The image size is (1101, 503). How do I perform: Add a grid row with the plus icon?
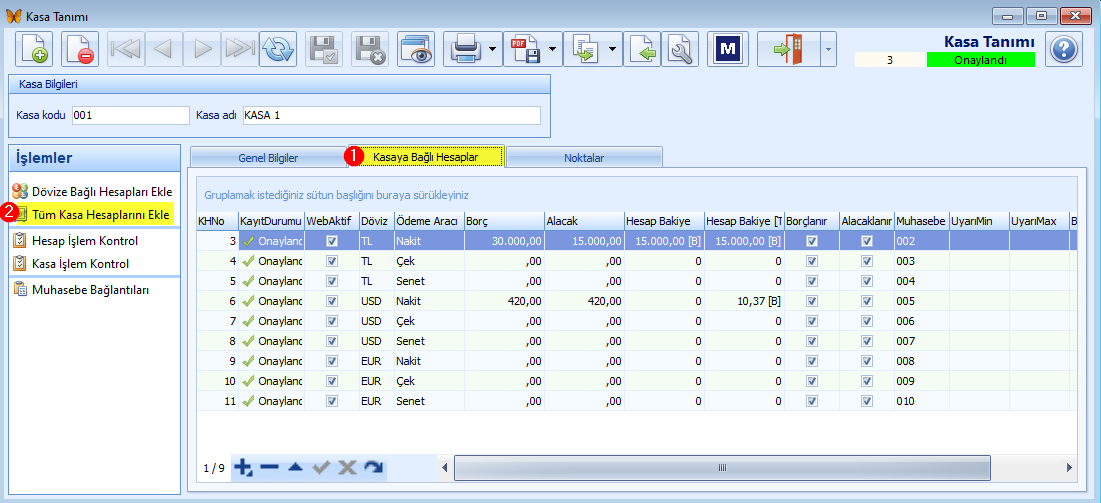tap(243, 467)
